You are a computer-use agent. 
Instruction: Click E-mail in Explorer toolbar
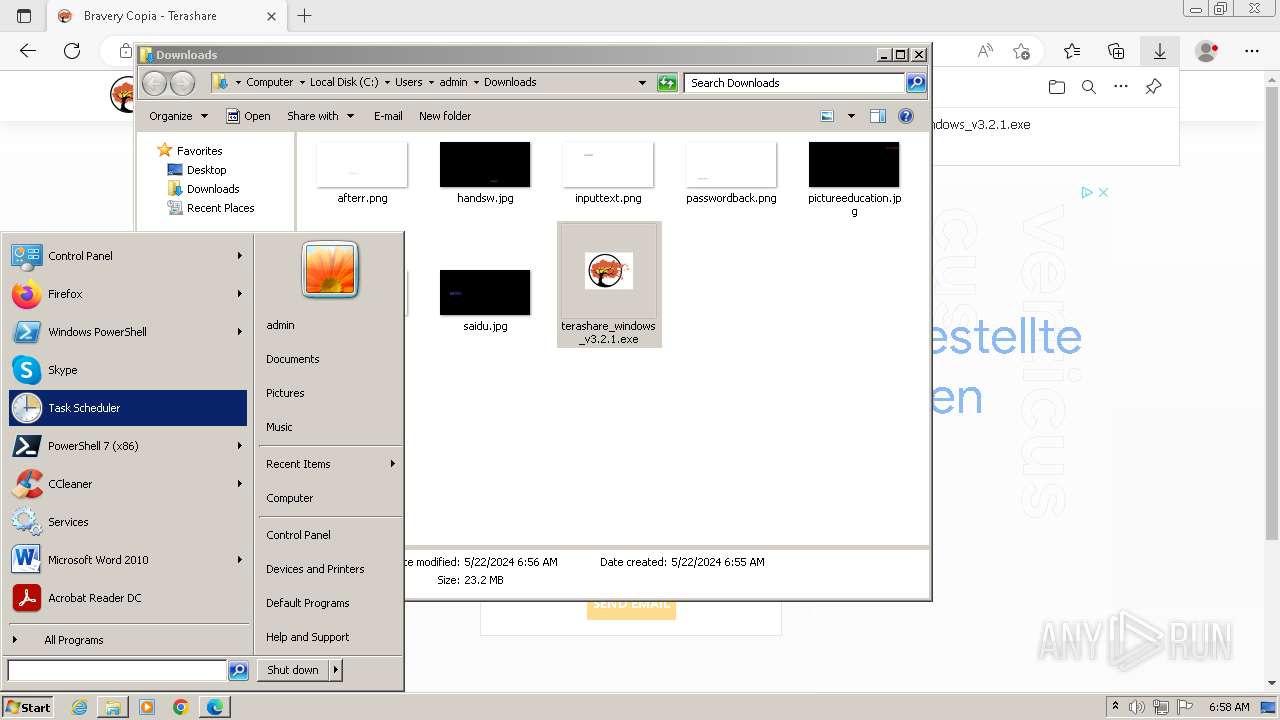click(388, 116)
